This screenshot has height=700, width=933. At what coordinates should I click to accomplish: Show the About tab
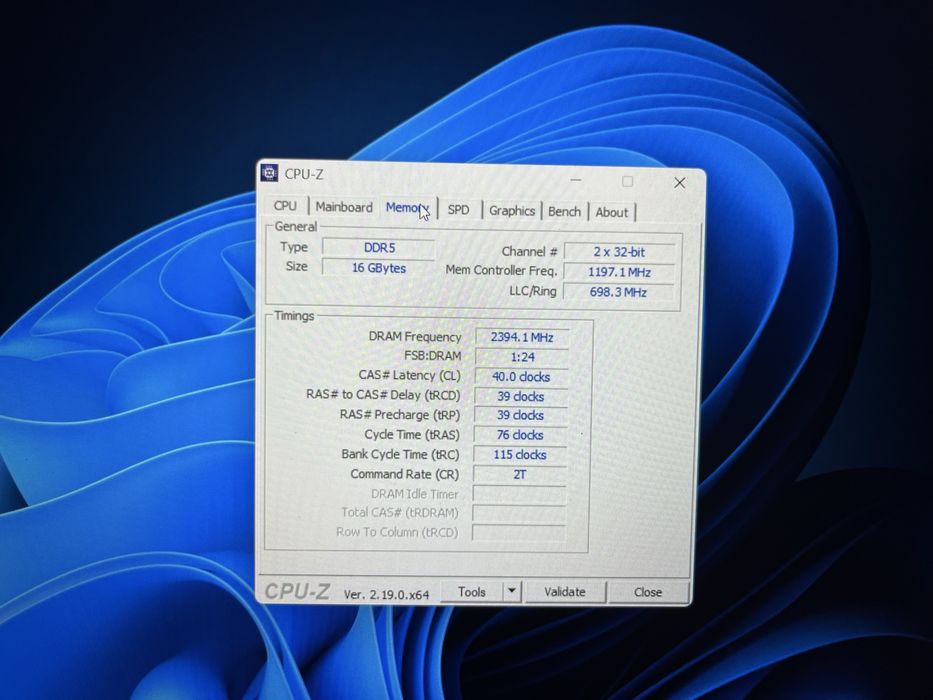point(612,212)
